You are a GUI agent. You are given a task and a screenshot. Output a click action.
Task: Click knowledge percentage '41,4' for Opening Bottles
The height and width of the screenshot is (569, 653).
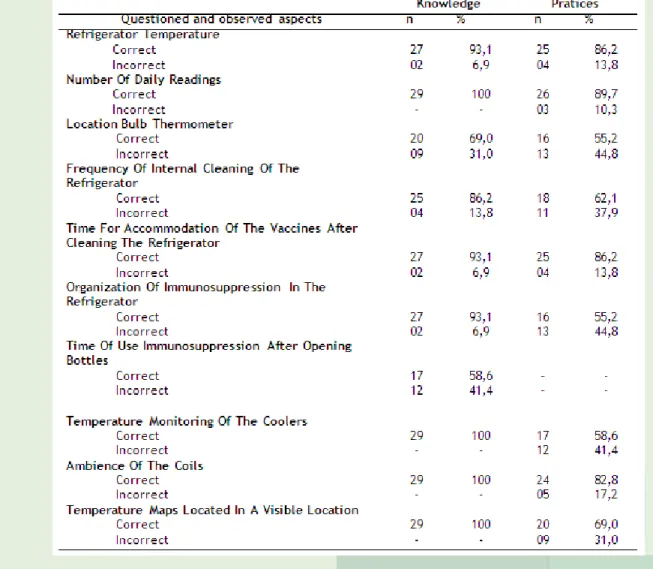(481, 391)
